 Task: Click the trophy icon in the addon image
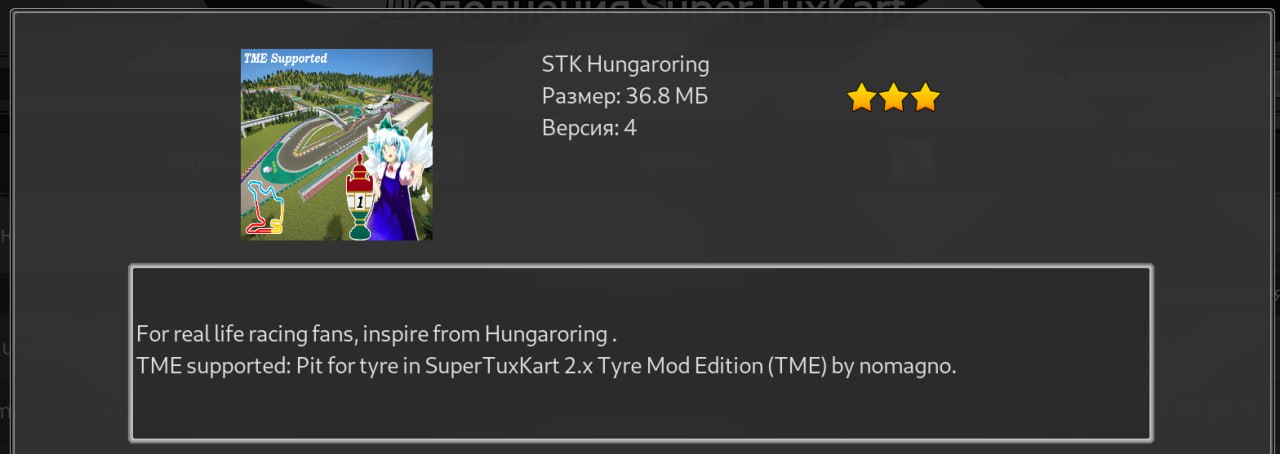[359, 198]
